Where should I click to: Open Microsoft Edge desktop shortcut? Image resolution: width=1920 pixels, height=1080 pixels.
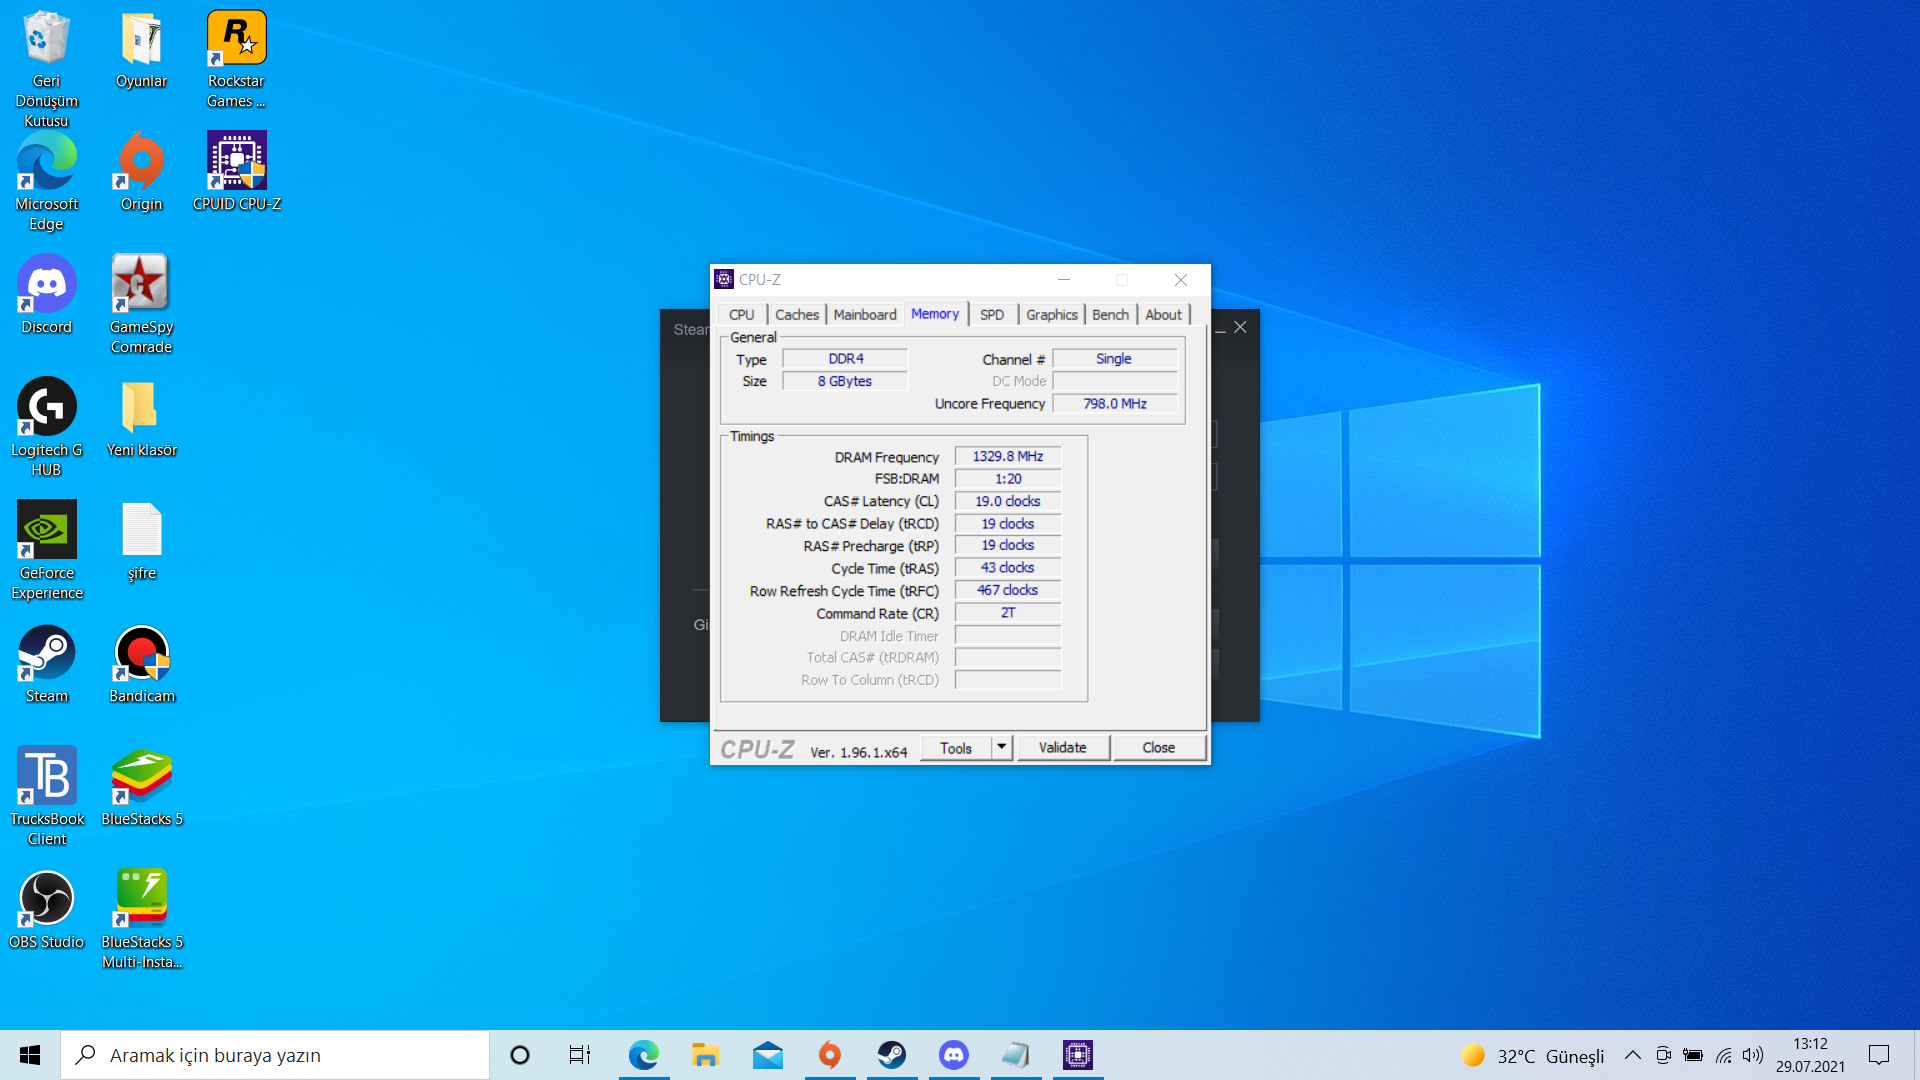click(46, 182)
